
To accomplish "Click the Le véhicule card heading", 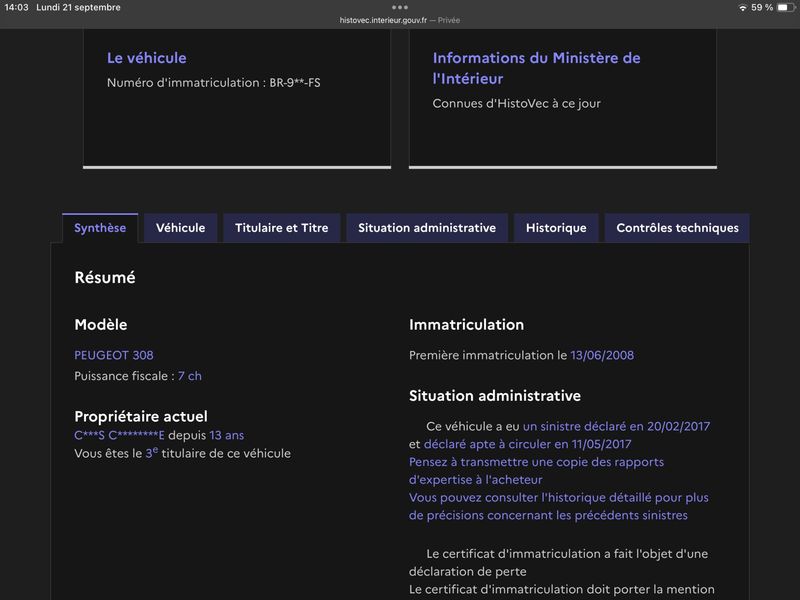I will coord(146,58).
